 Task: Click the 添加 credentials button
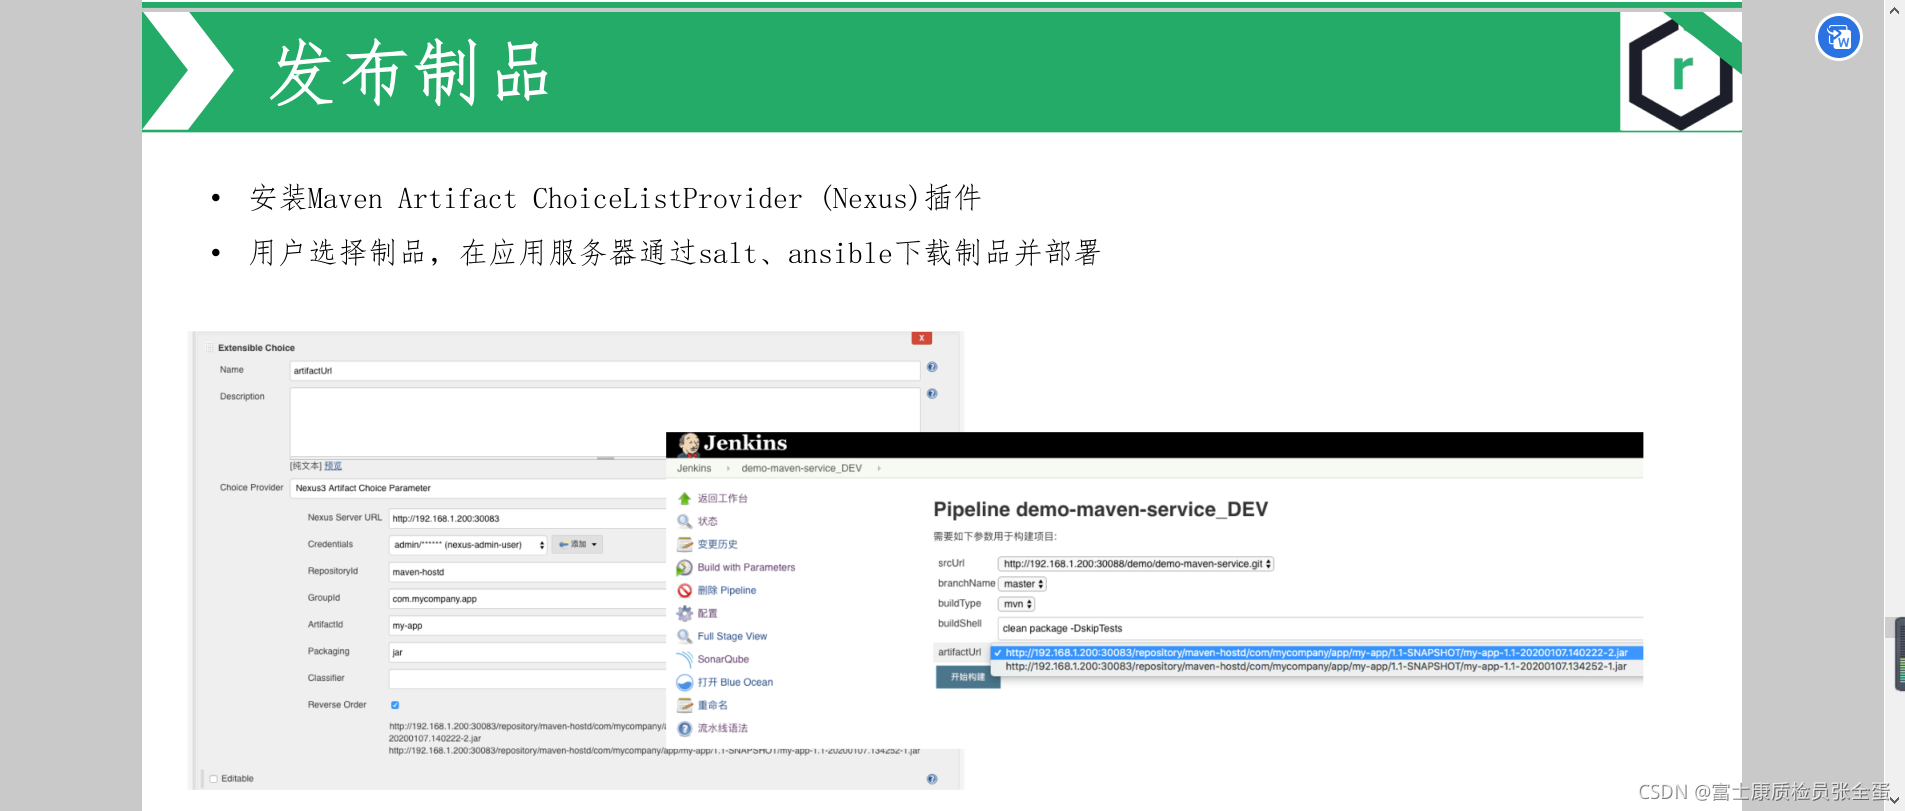click(578, 545)
